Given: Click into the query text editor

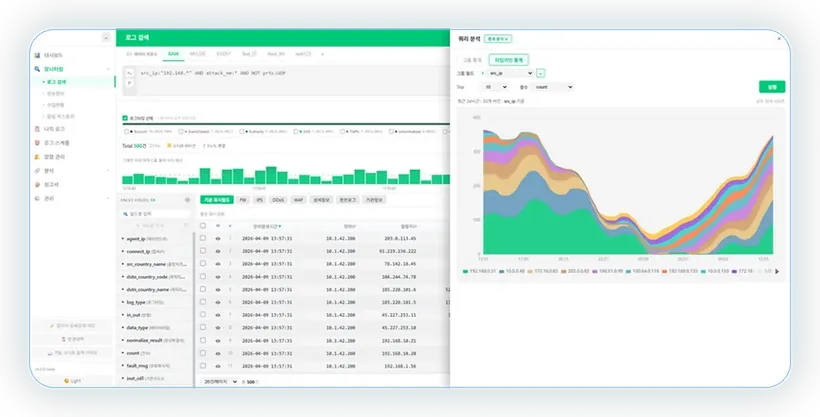Looking at the screenshot, I should (x=293, y=81).
